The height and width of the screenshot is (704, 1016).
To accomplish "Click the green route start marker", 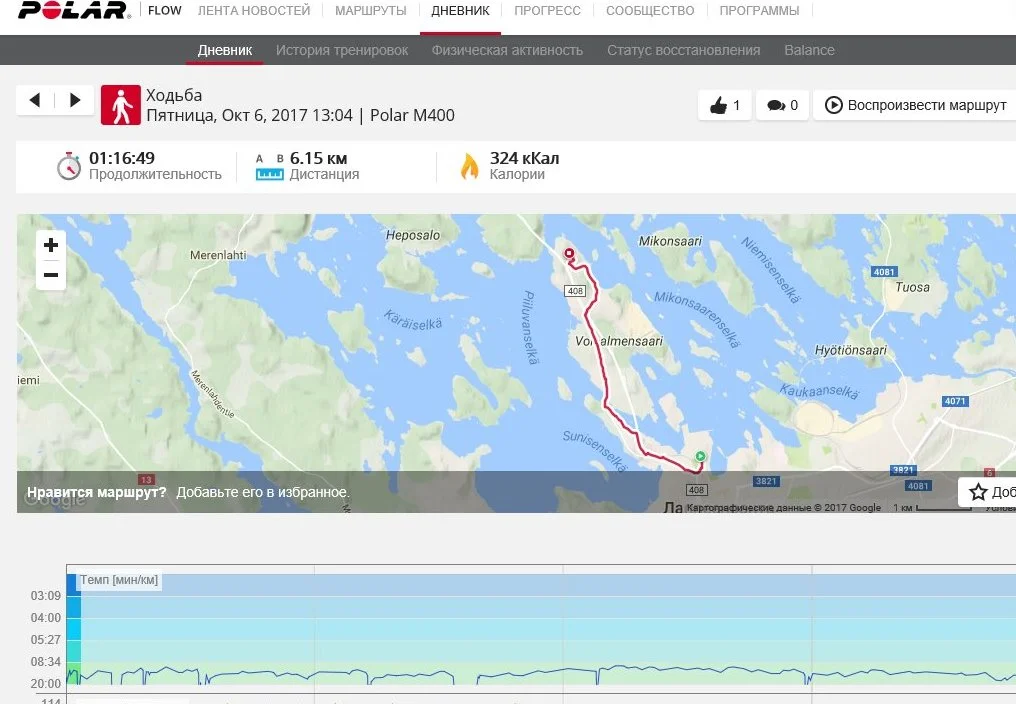I will (700, 456).
